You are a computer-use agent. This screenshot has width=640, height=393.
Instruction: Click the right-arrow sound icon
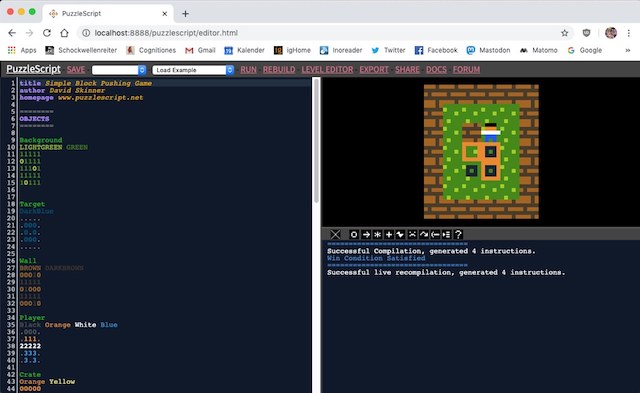tap(366, 234)
